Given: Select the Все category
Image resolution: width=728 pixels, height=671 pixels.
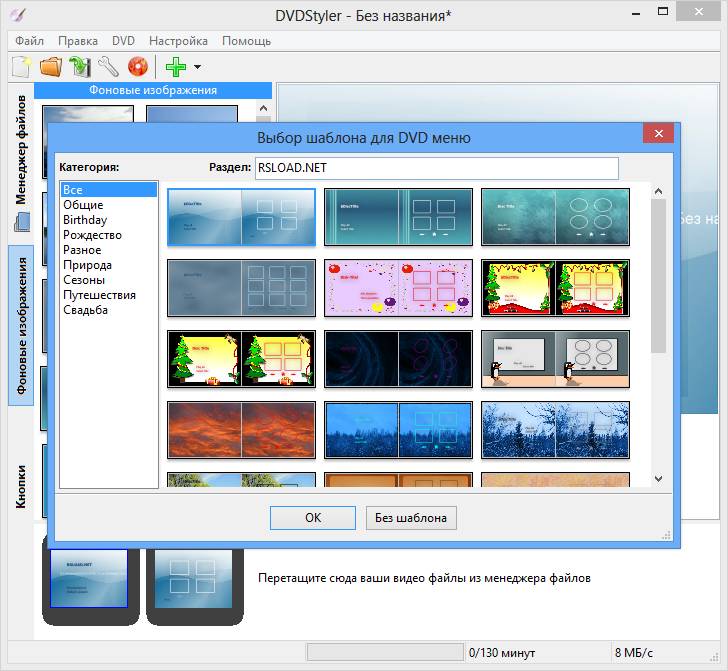Looking at the screenshot, I should 109,189.
